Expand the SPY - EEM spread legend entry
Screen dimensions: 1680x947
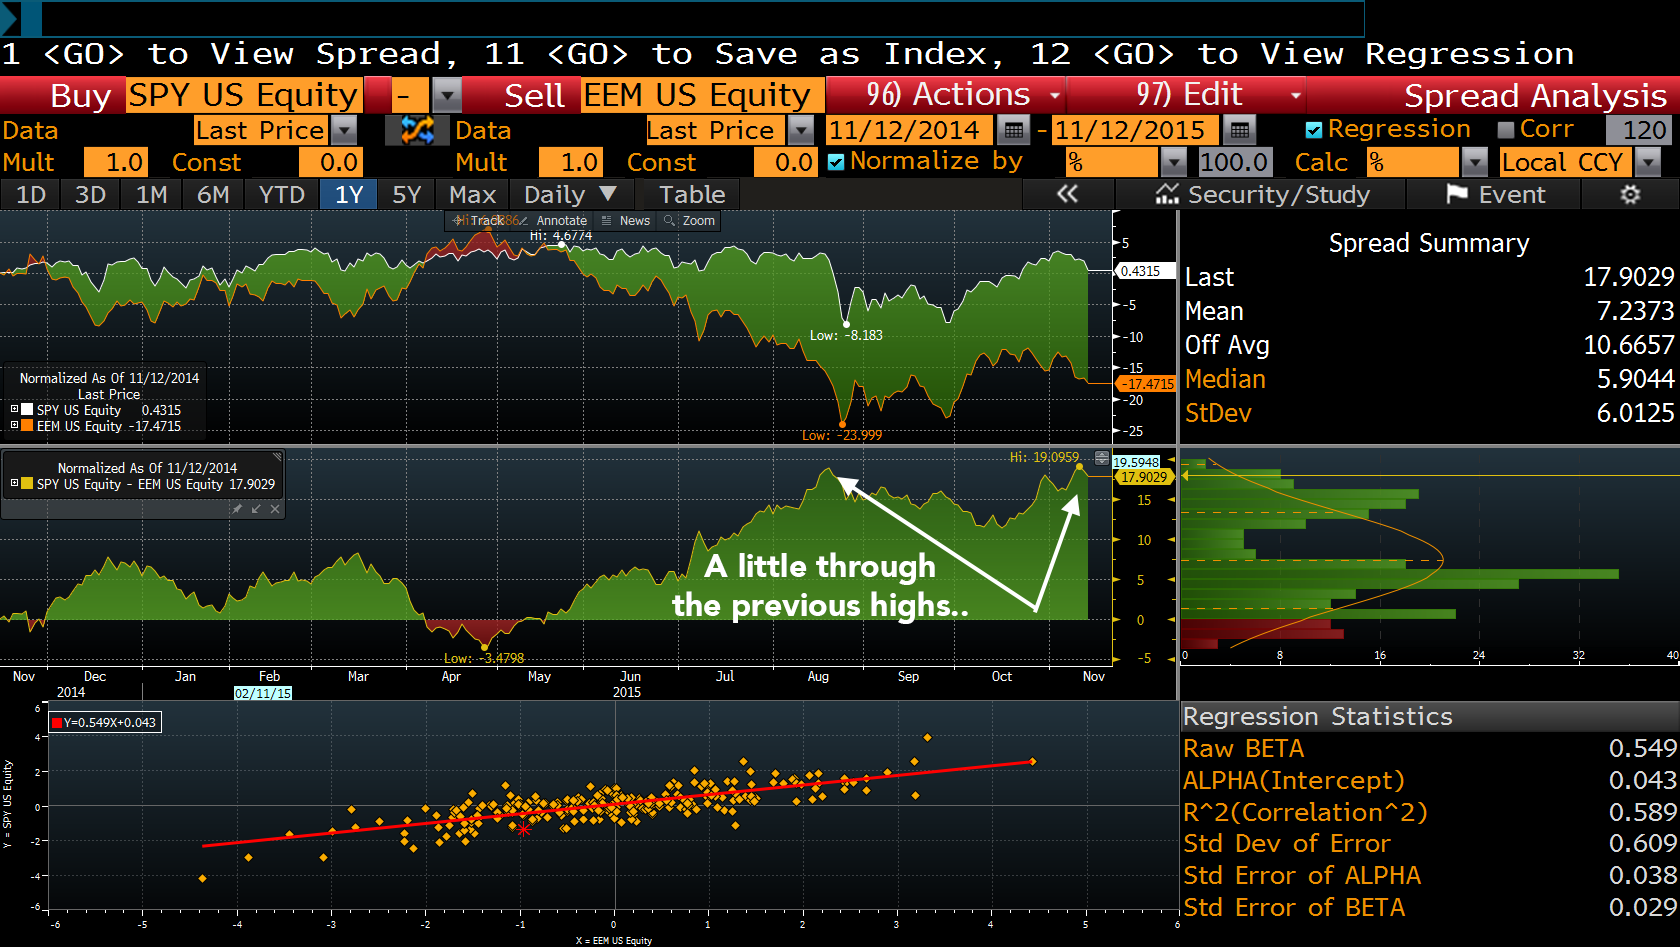[x=15, y=483]
